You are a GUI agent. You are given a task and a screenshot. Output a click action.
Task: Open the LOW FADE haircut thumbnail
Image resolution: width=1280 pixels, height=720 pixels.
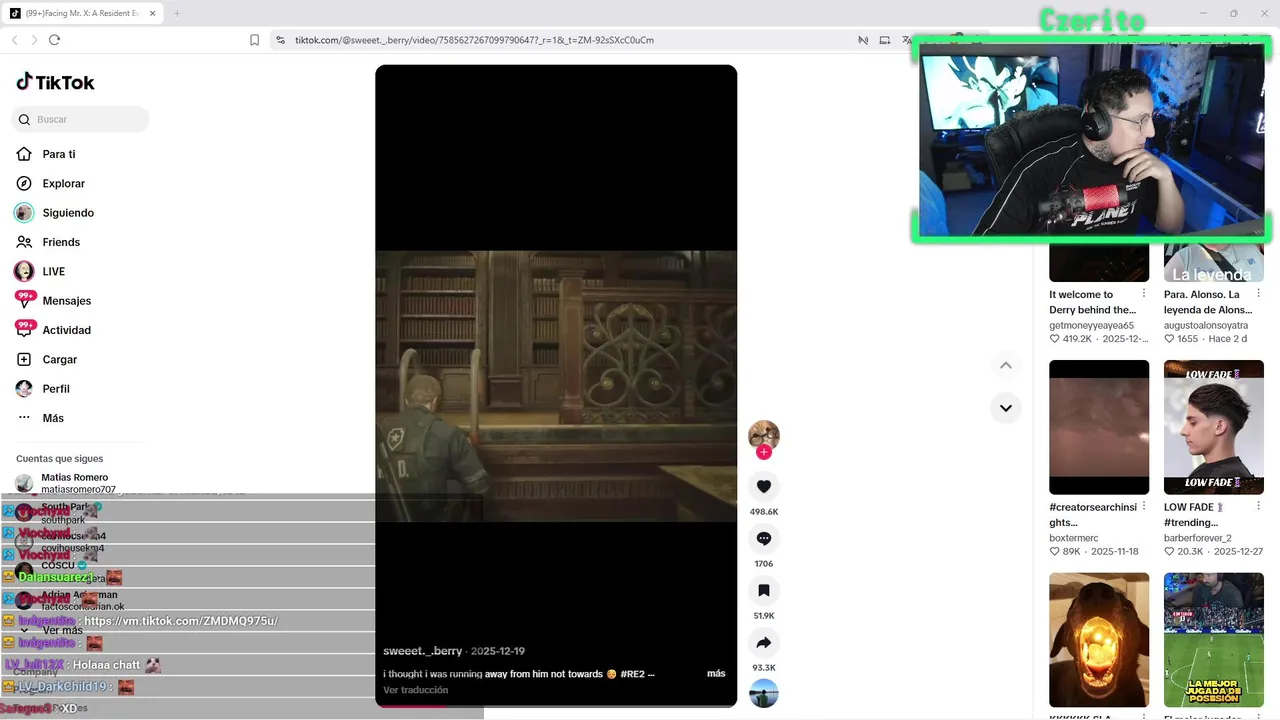coord(1214,427)
